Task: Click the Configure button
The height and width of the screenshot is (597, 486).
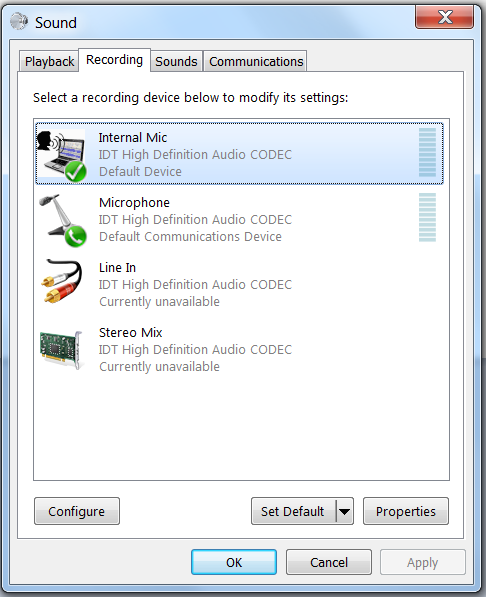Action: coord(77,511)
